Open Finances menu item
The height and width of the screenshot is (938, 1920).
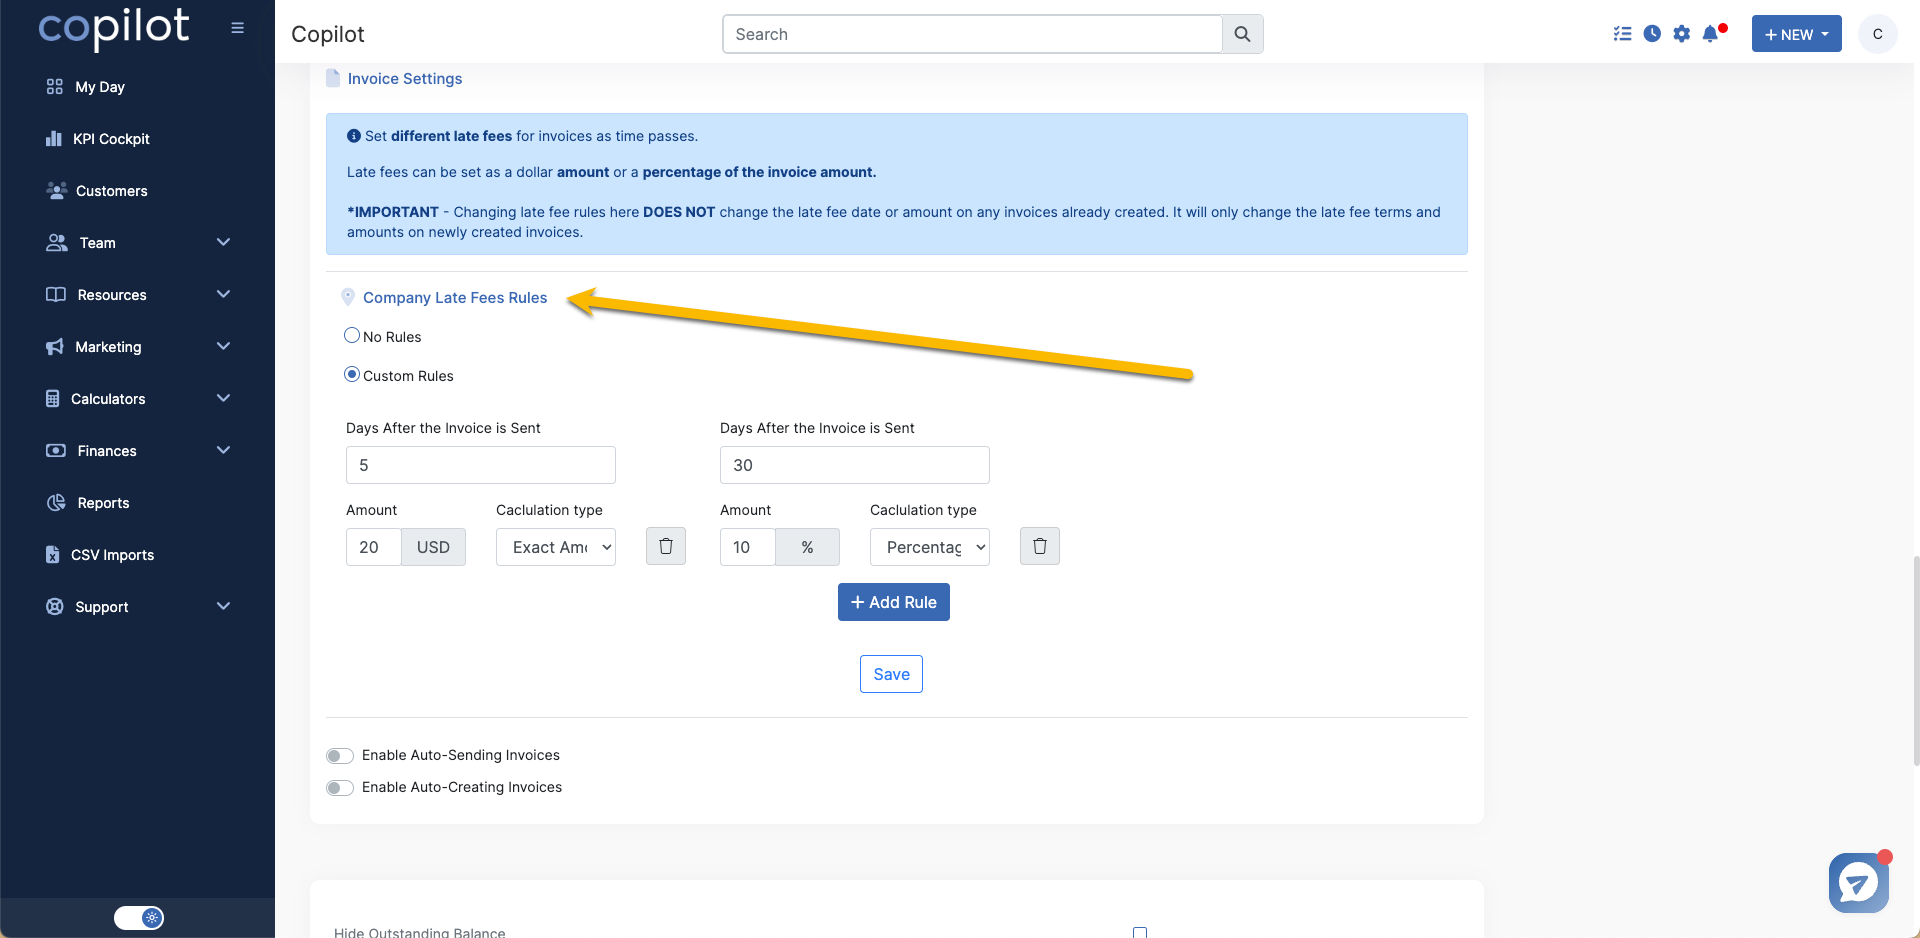[107, 451]
